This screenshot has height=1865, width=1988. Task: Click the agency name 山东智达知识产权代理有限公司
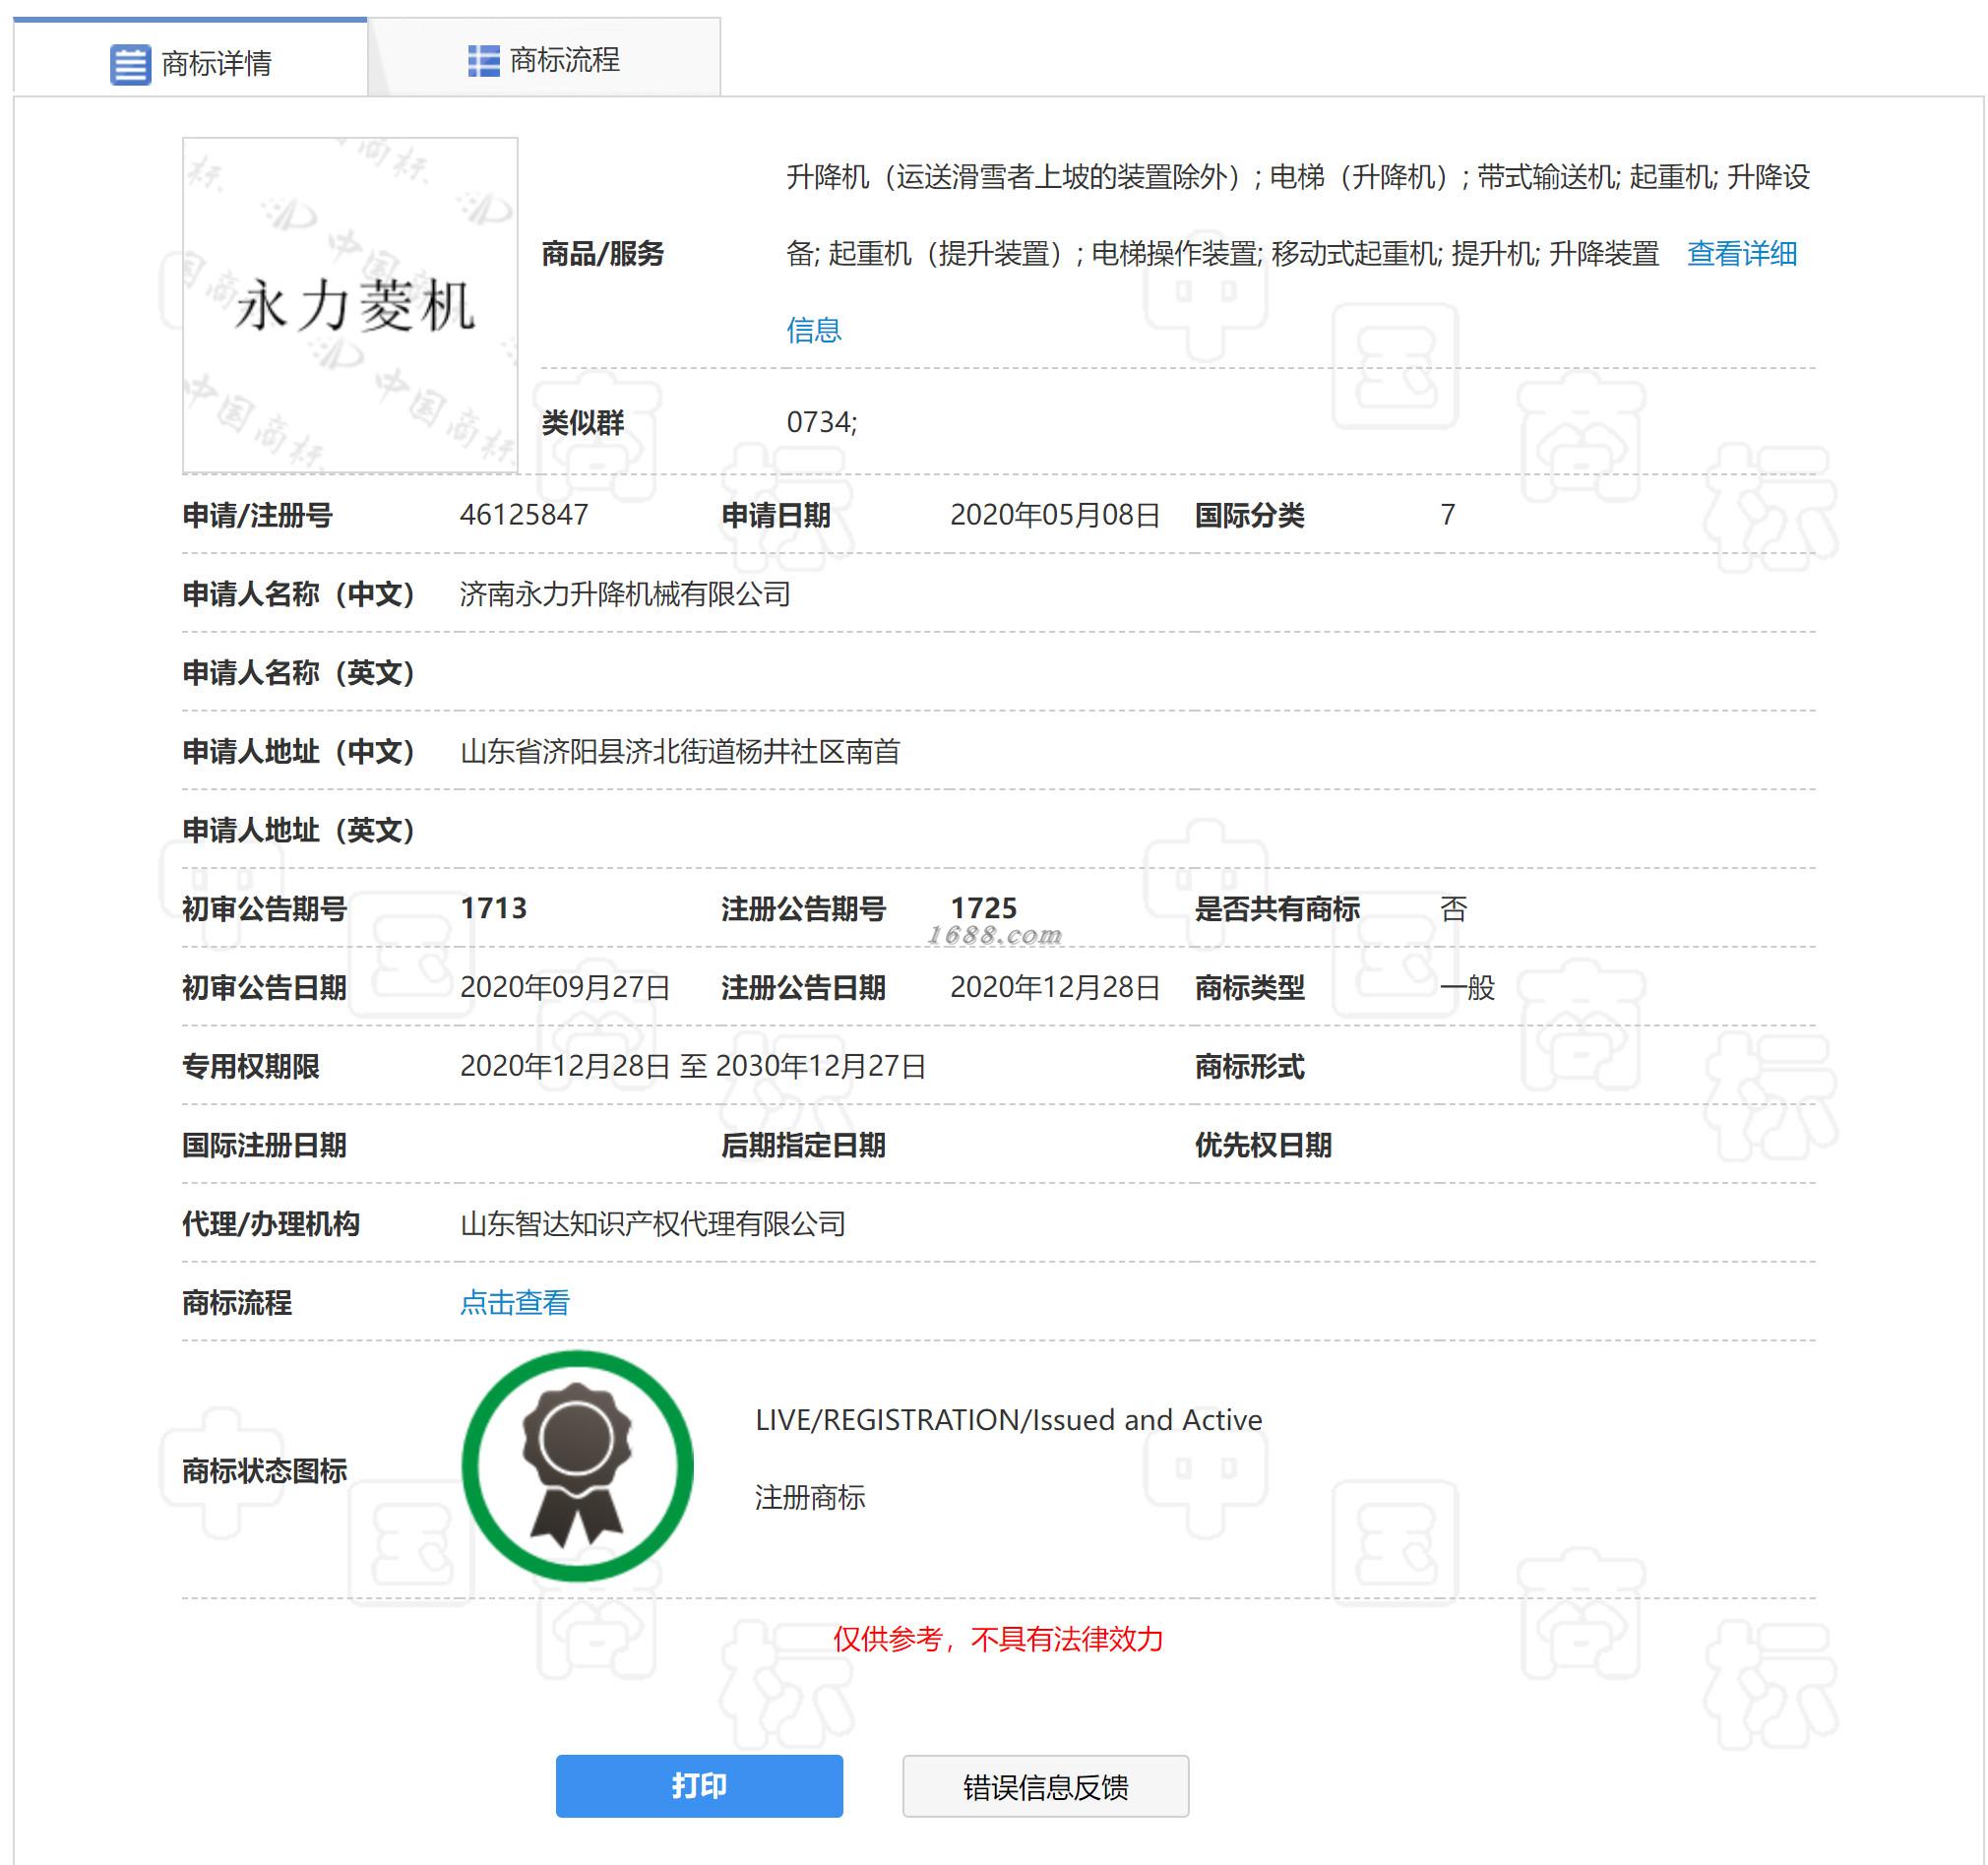click(x=652, y=1224)
